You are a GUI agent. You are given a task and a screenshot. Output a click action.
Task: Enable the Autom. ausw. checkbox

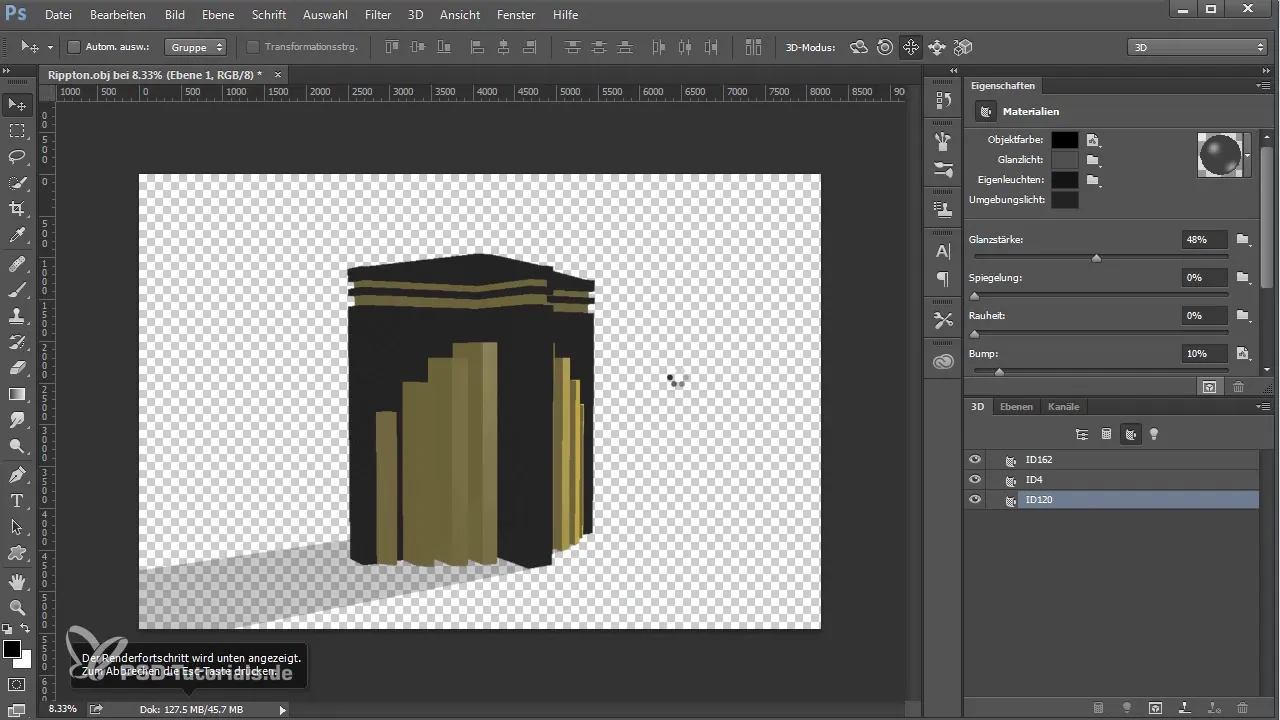[x=74, y=47]
